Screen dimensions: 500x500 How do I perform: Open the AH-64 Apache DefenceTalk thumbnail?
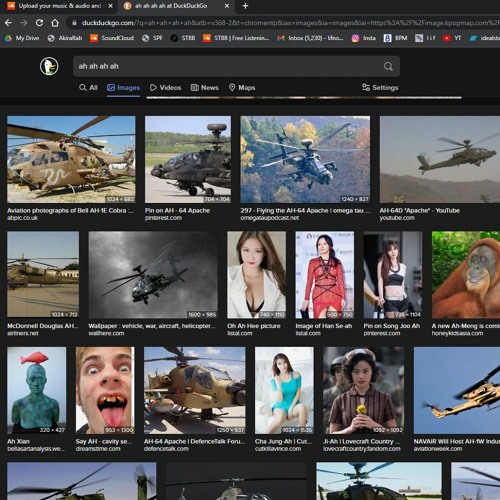195,390
